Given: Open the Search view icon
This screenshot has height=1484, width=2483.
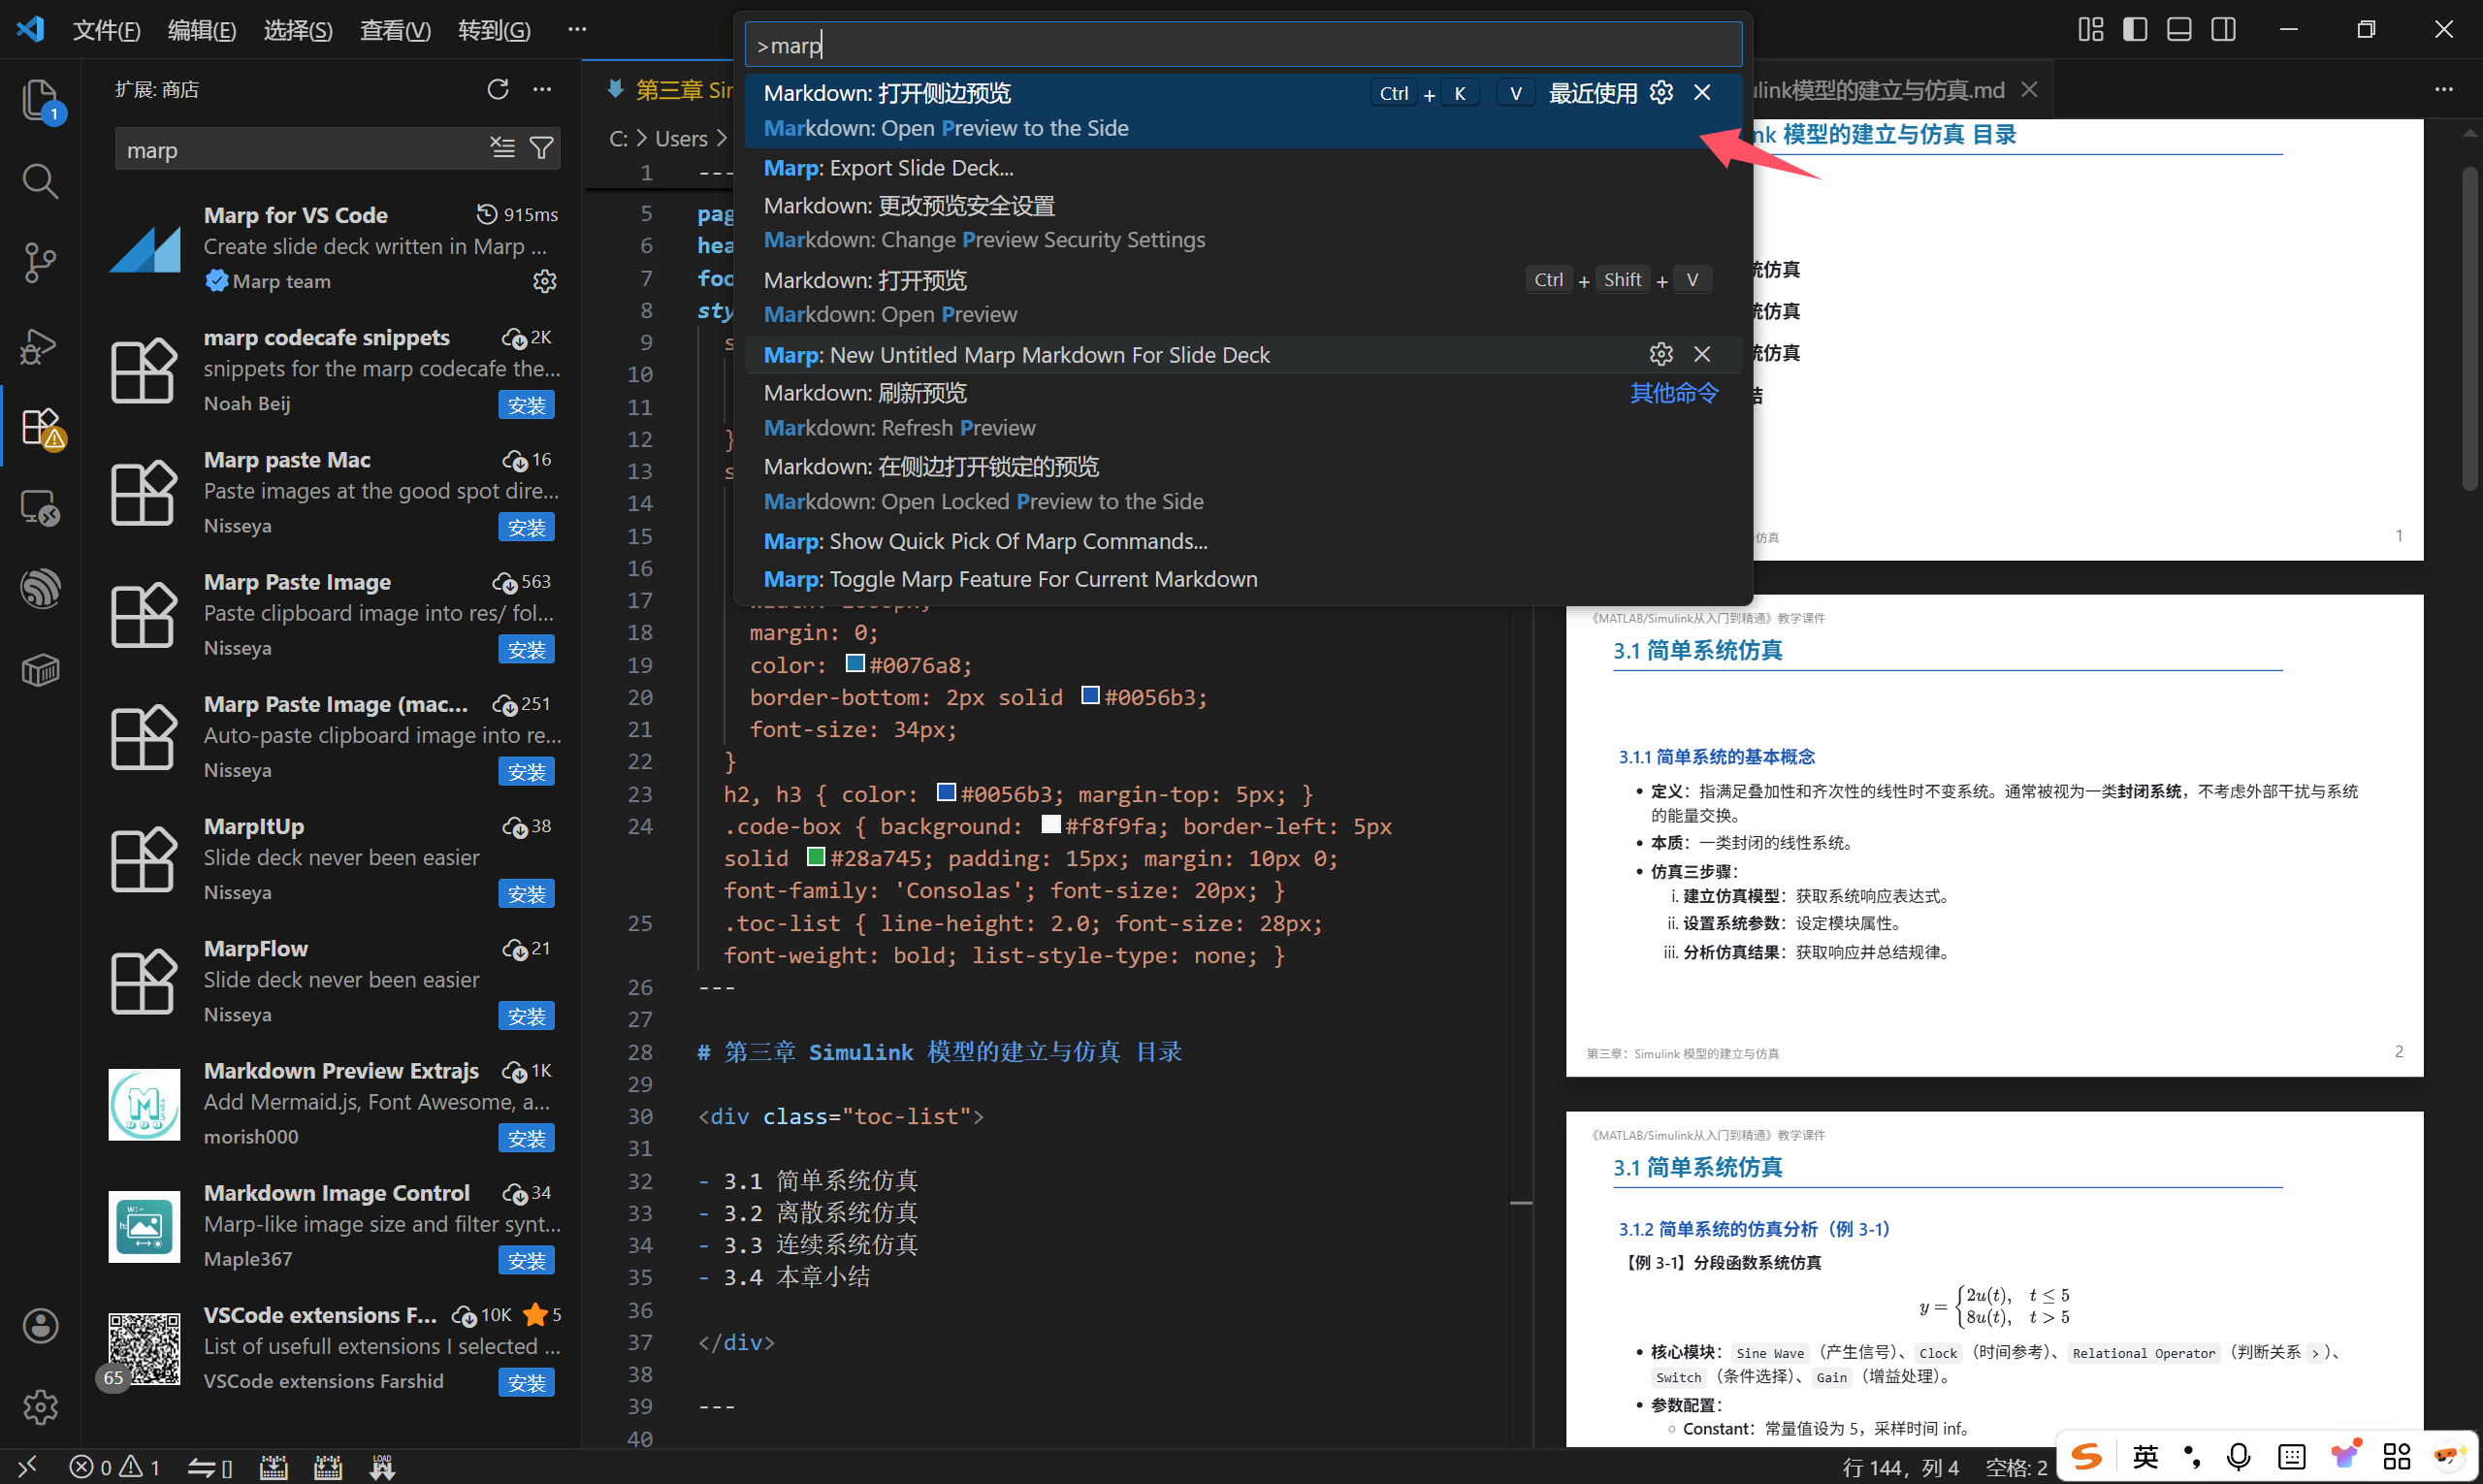Looking at the screenshot, I should (x=40, y=182).
